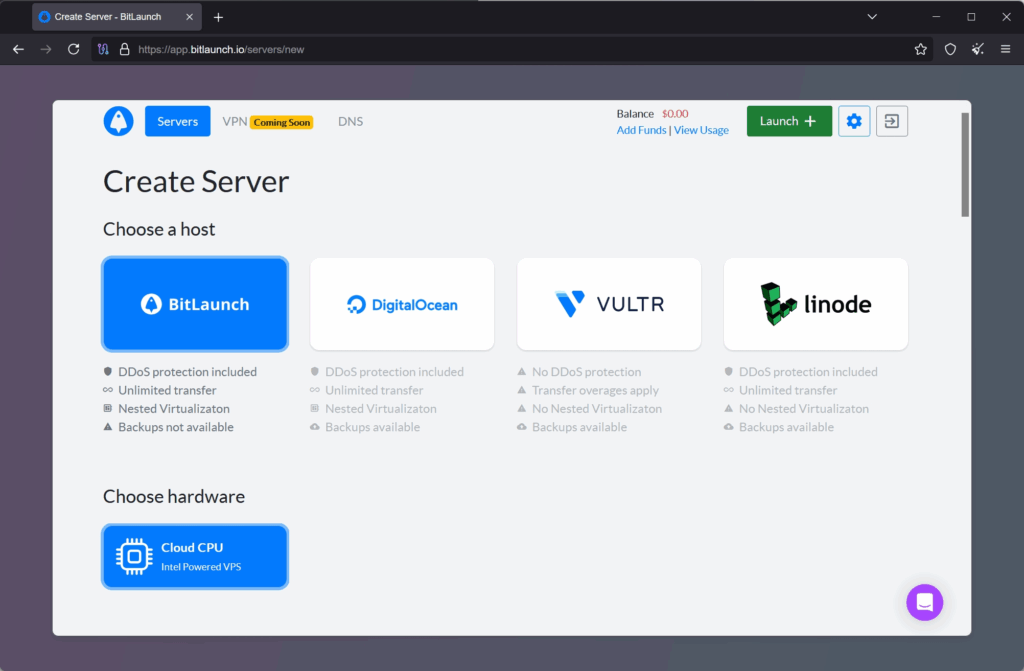Open the browser hamburger menu
This screenshot has width=1024, height=671.
pos(1006,50)
